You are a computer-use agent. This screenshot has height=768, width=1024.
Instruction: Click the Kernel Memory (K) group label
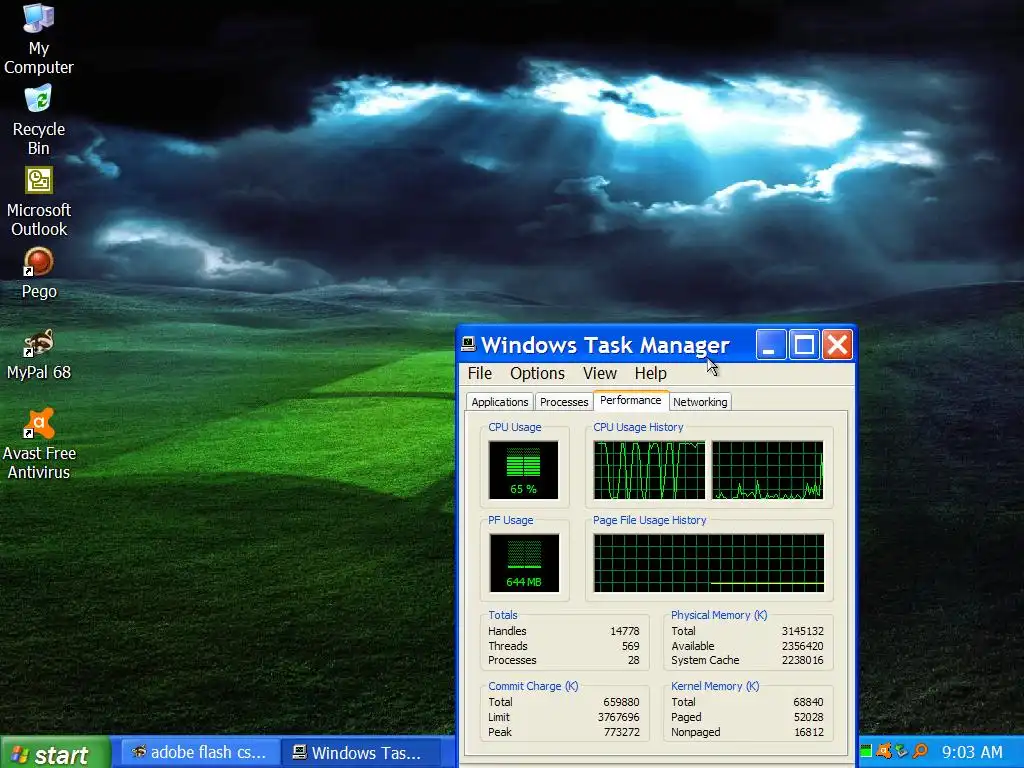(x=714, y=686)
